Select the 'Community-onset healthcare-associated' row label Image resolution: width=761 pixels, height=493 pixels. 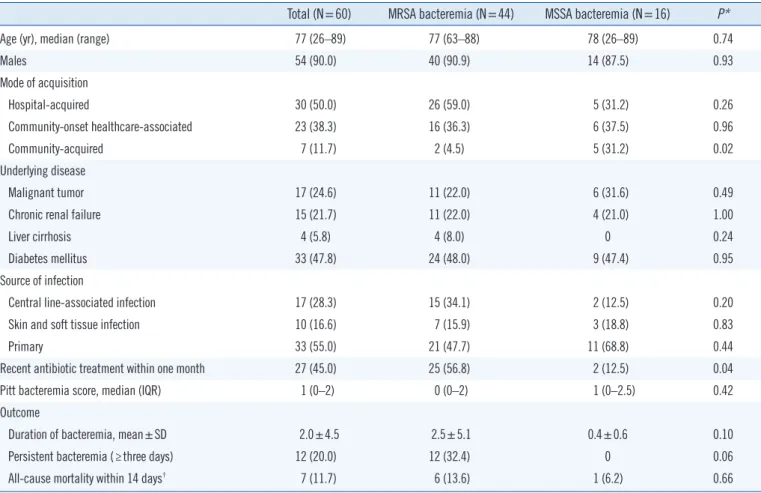(x=100, y=127)
